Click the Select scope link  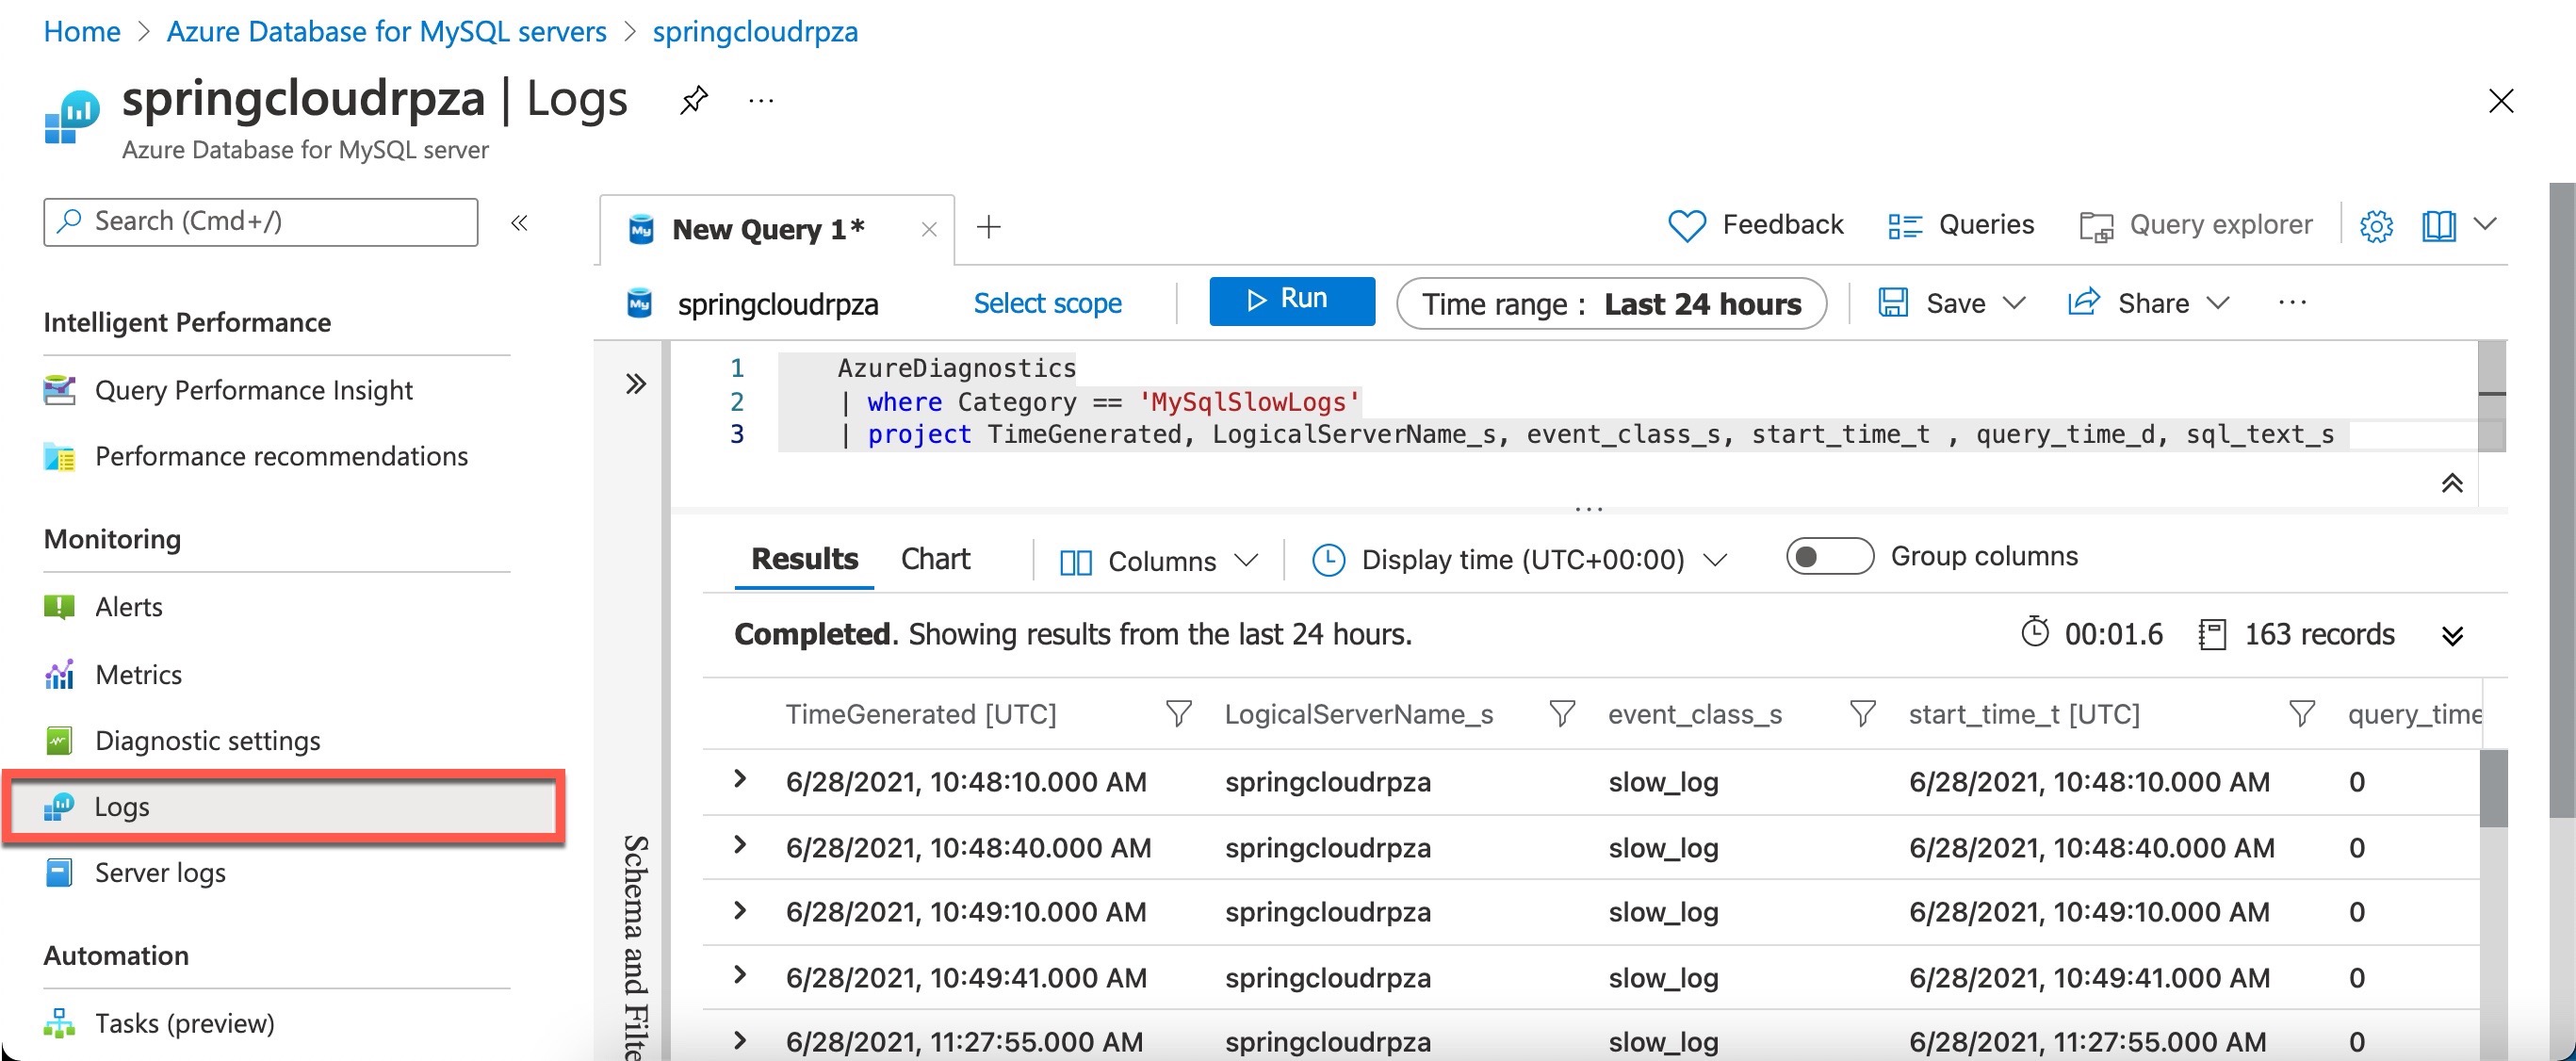point(1047,303)
